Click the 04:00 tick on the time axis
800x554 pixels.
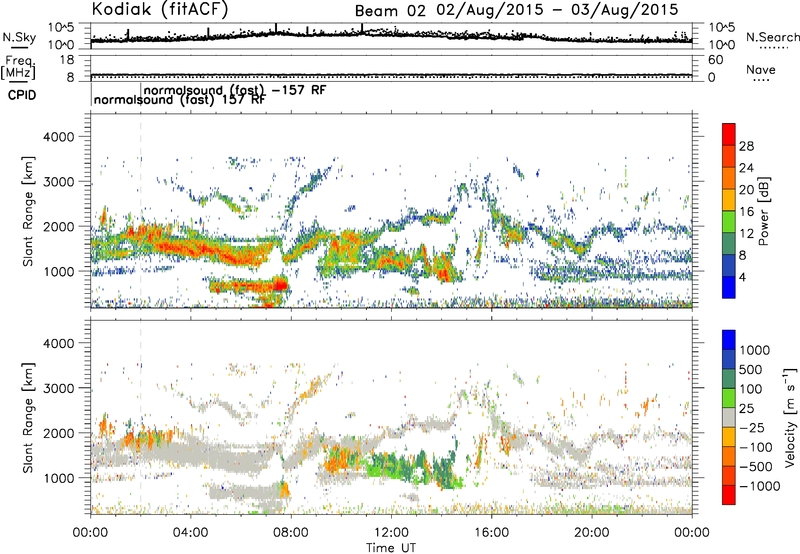[x=191, y=533]
